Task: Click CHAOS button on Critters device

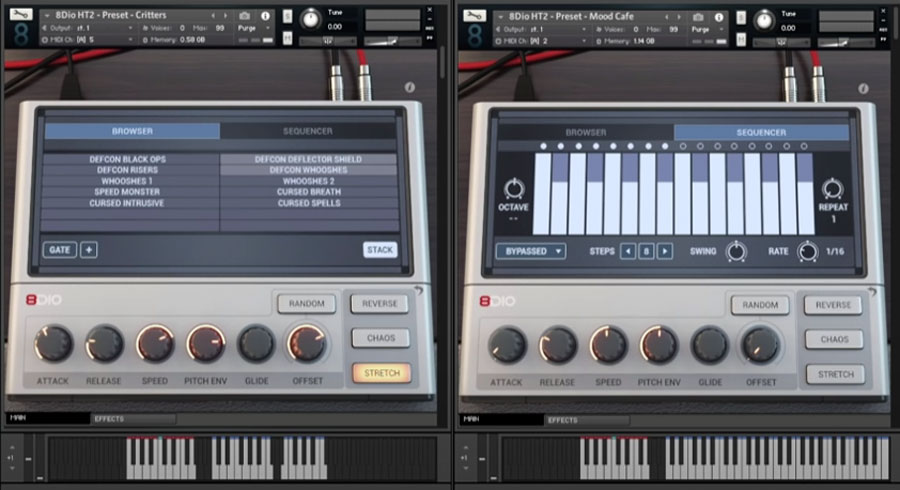Action: (x=381, y=338)
